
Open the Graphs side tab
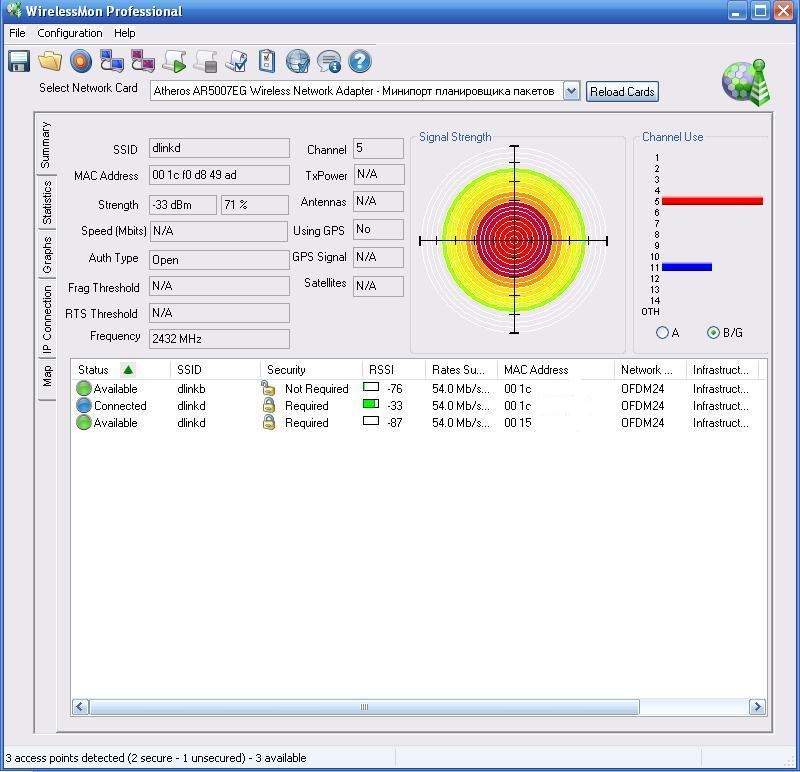[x=47, y=255]
